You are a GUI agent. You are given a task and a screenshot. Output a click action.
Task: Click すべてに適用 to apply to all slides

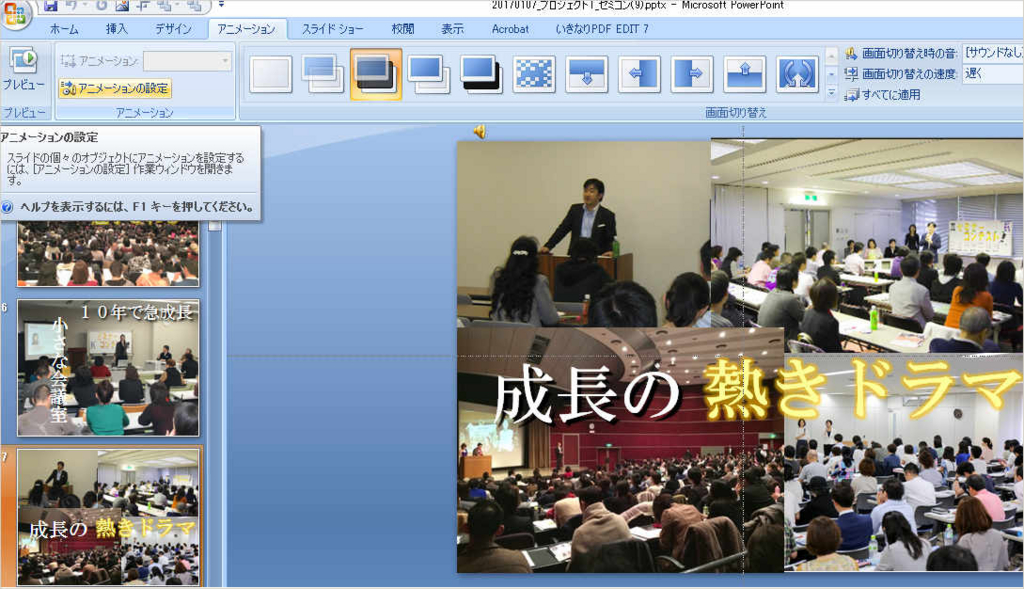click(882, 95)
